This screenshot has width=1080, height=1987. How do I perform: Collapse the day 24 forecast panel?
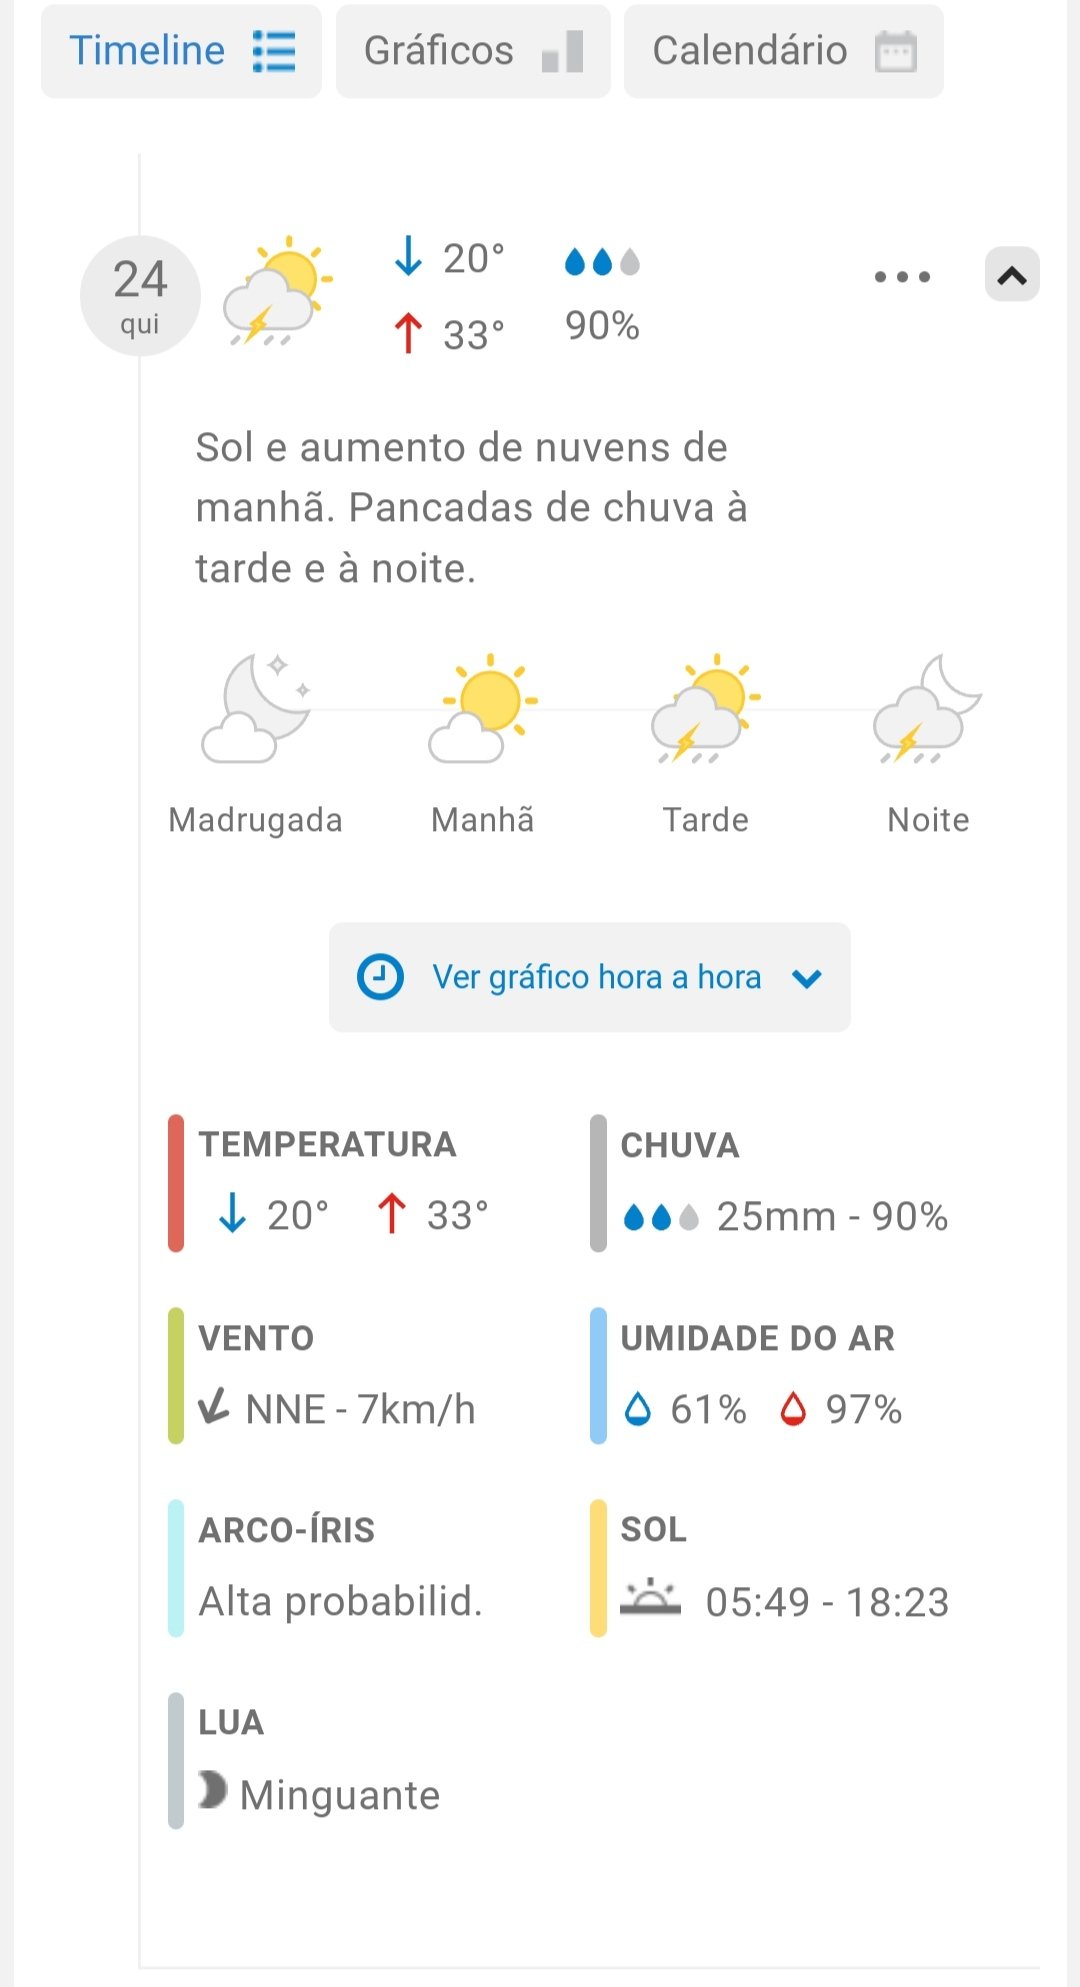pos(1012,275)
